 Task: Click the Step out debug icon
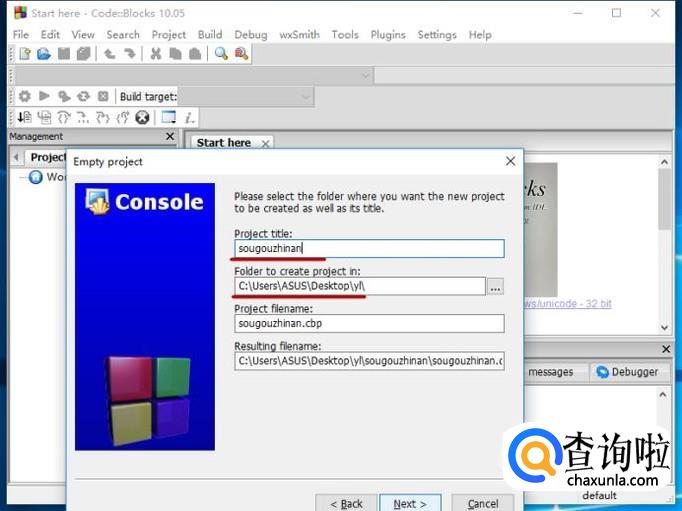(103, 117)
